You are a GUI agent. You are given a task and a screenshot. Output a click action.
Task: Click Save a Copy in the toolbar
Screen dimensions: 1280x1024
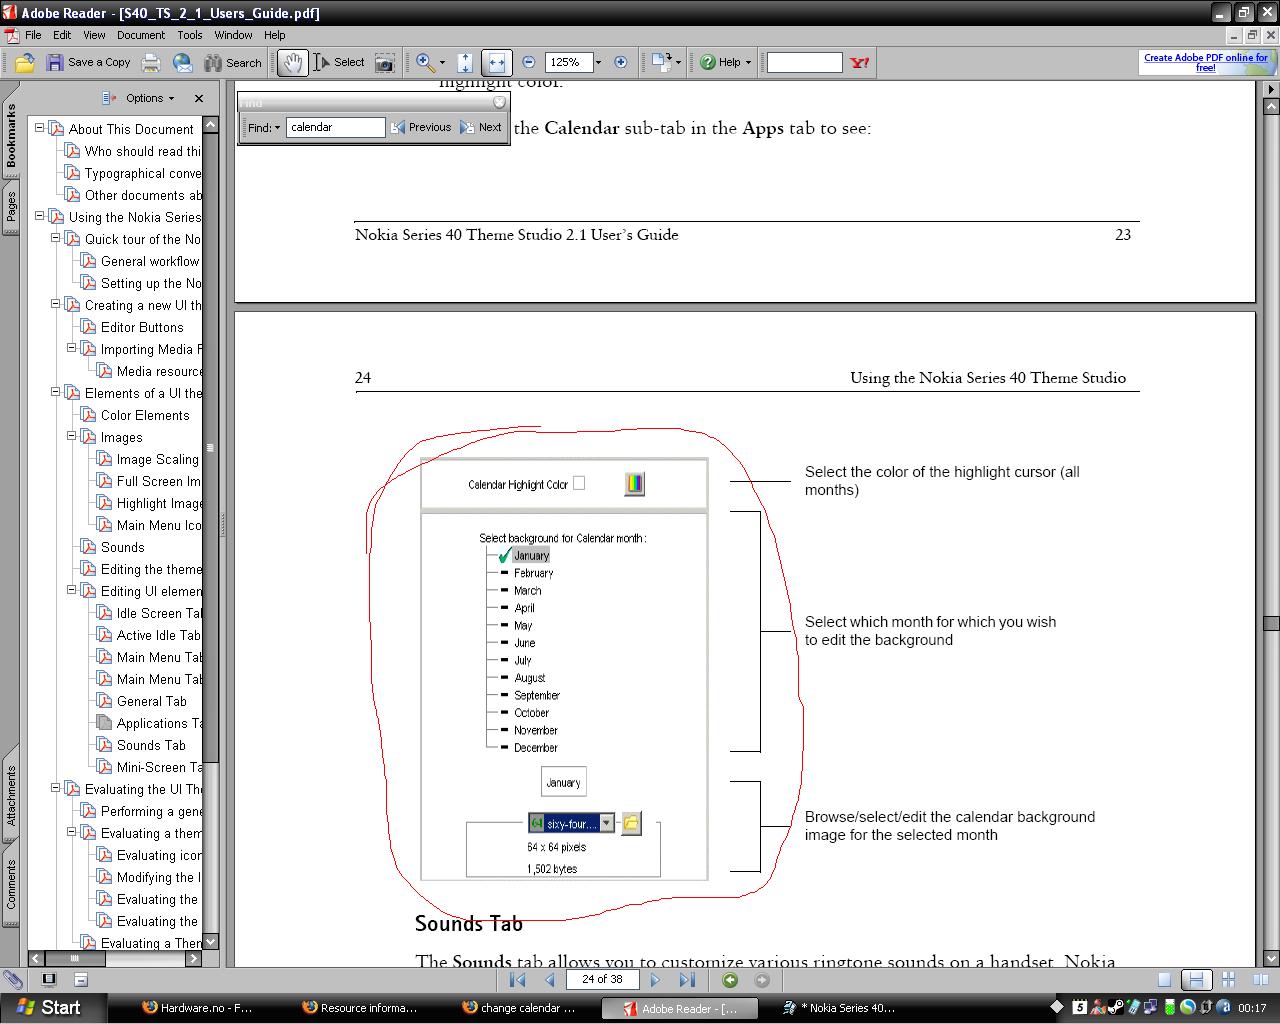[x=88, y=62]
